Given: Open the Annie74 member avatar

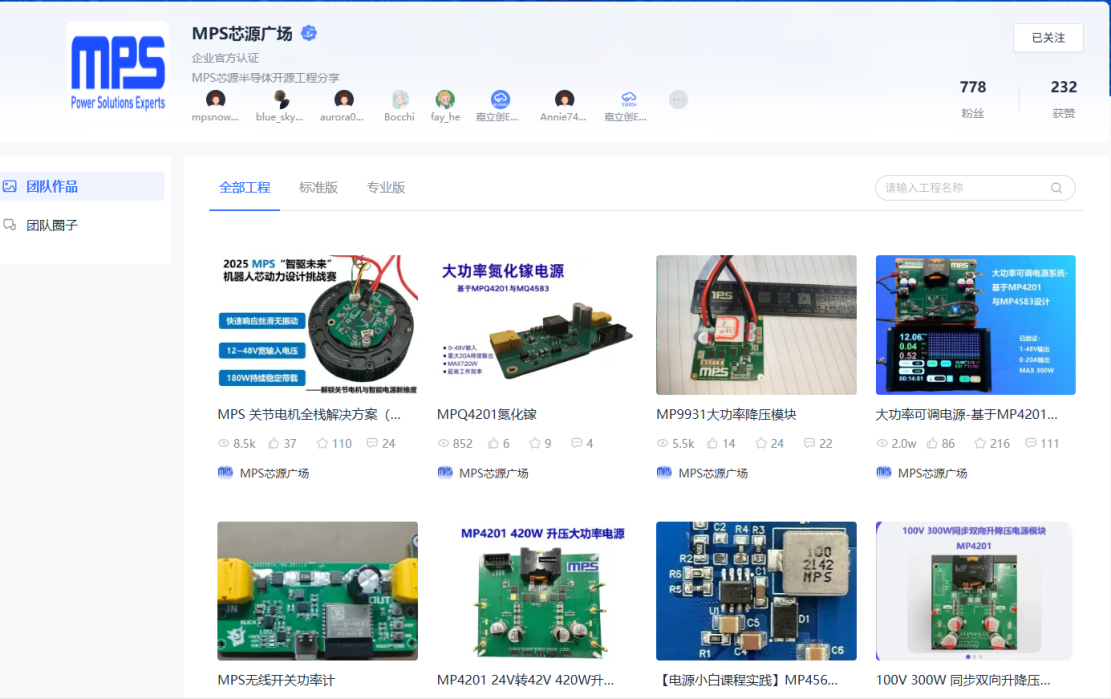Looking at the screenshot, I should pos(564,99).
